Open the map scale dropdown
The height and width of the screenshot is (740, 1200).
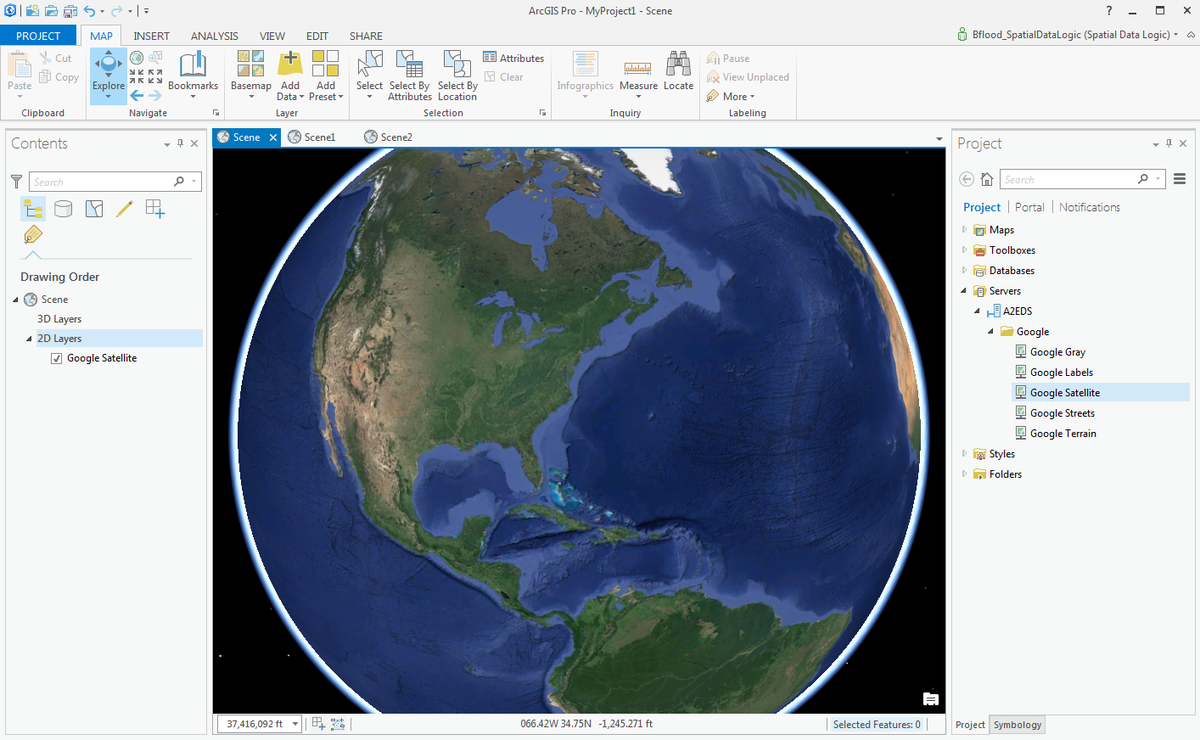click(x=295, y=724)
